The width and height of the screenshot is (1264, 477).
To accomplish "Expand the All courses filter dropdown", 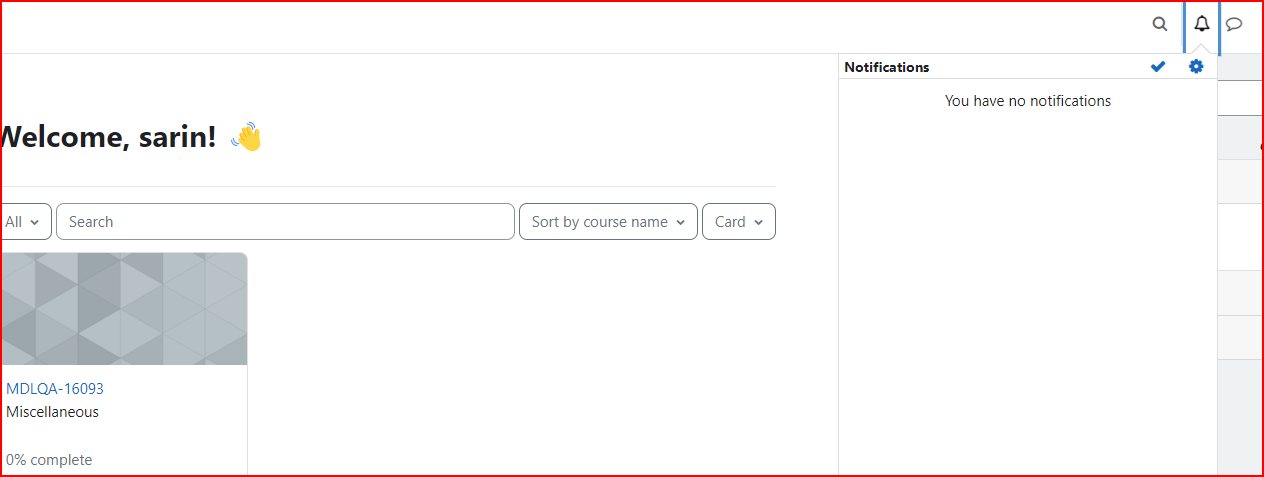I will (24, 222).
